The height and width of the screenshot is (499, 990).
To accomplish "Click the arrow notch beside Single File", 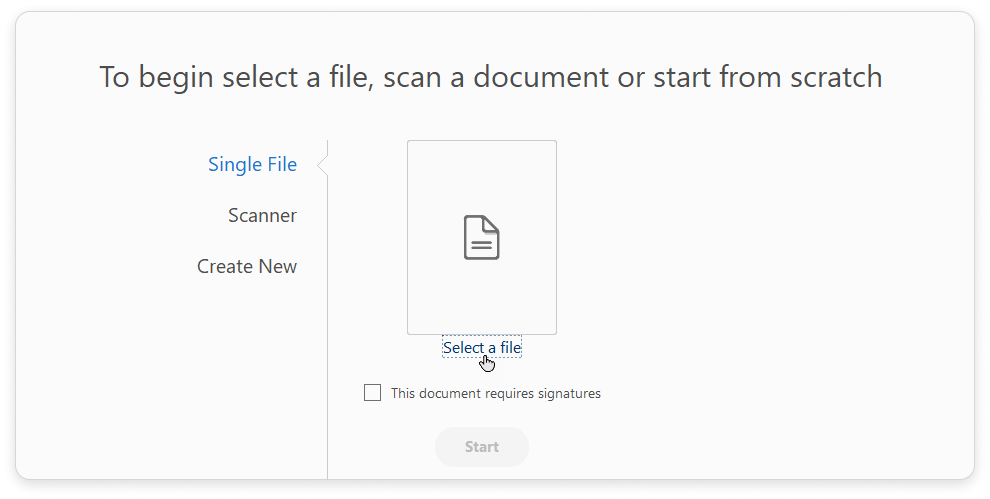I will [323, 165].
